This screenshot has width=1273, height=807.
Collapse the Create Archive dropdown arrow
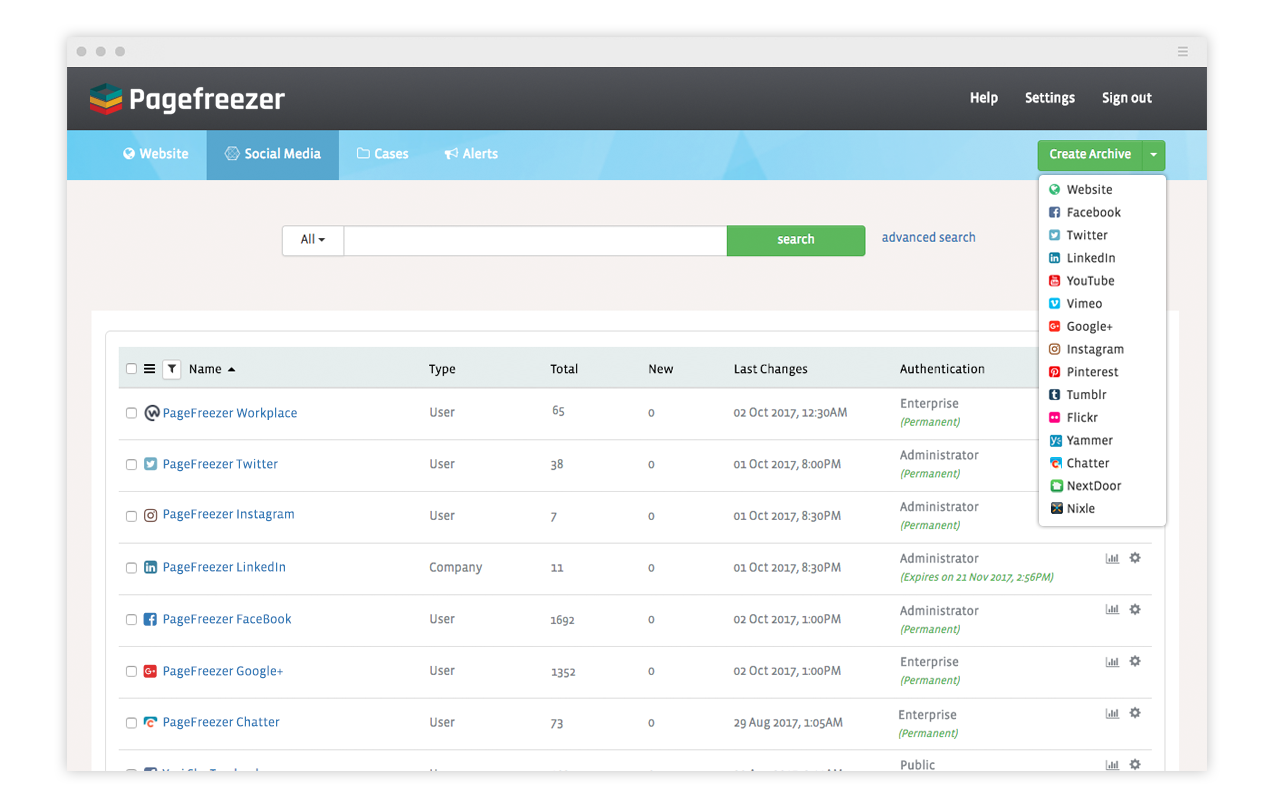coord(1153,155)
